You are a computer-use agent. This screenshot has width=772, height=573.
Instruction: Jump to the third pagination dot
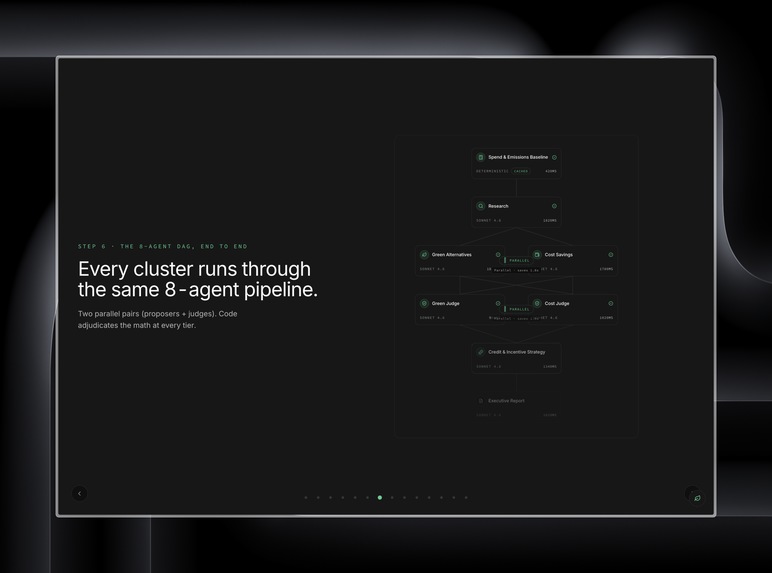click(x=330, y=498)
